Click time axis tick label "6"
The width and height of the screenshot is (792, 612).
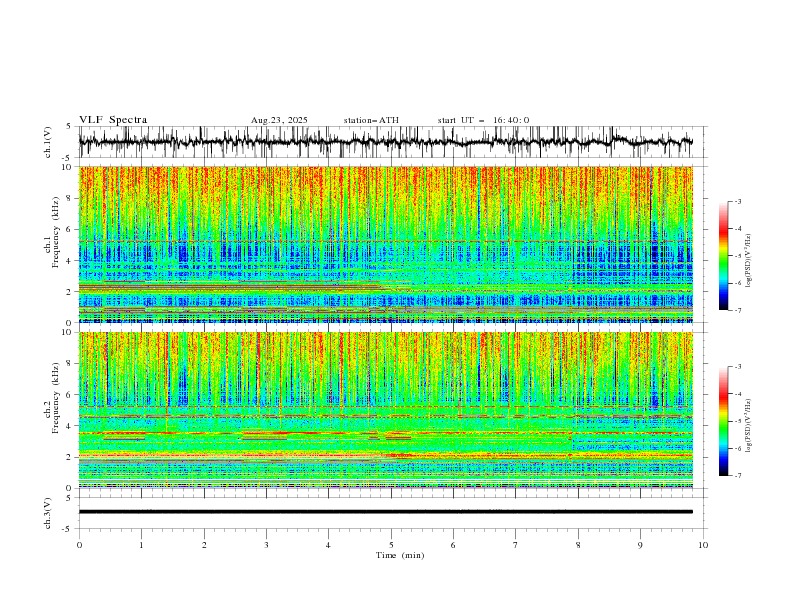[x=454, y=545]
